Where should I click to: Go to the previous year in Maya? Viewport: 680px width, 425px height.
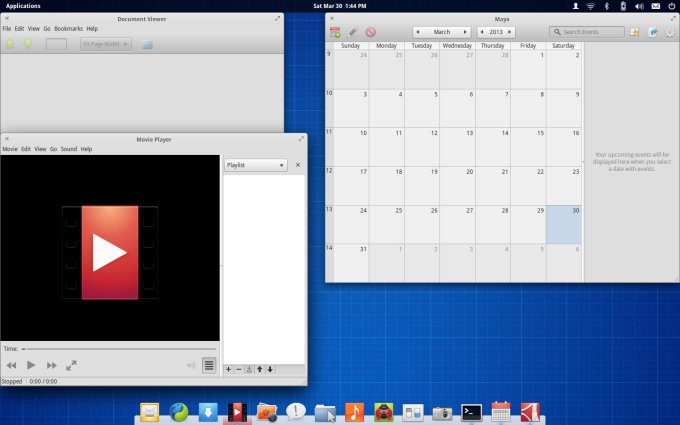pos(482,32)
